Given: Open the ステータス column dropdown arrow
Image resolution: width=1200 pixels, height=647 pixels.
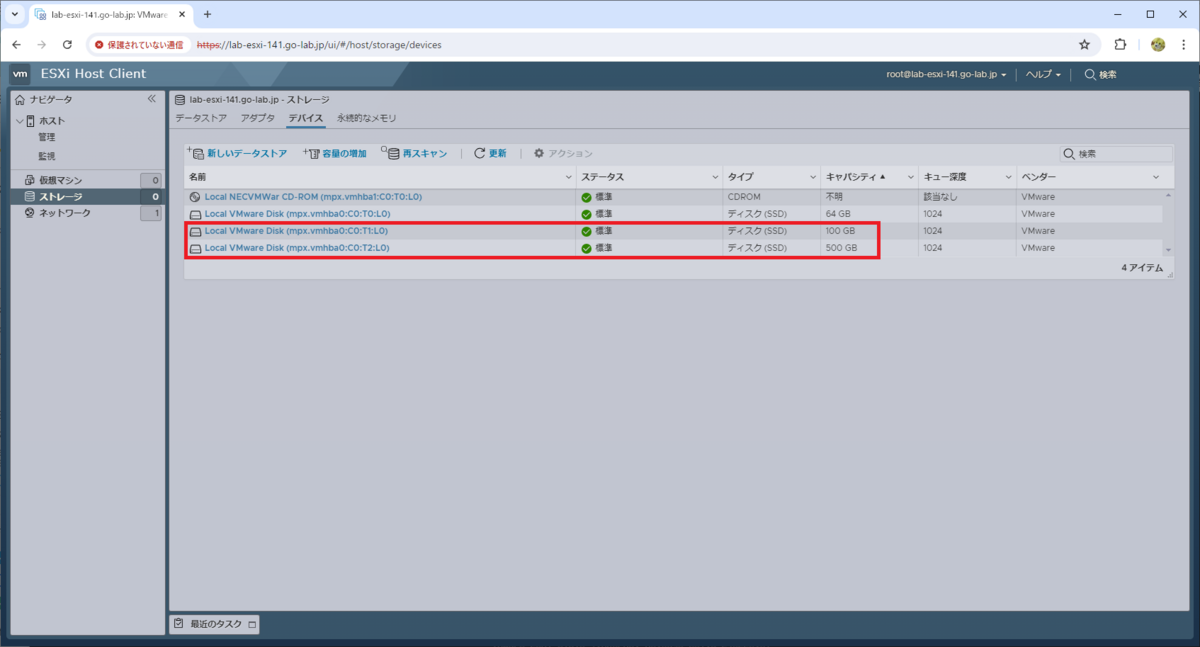Looking at the screenshot, I should click(715, 177).
